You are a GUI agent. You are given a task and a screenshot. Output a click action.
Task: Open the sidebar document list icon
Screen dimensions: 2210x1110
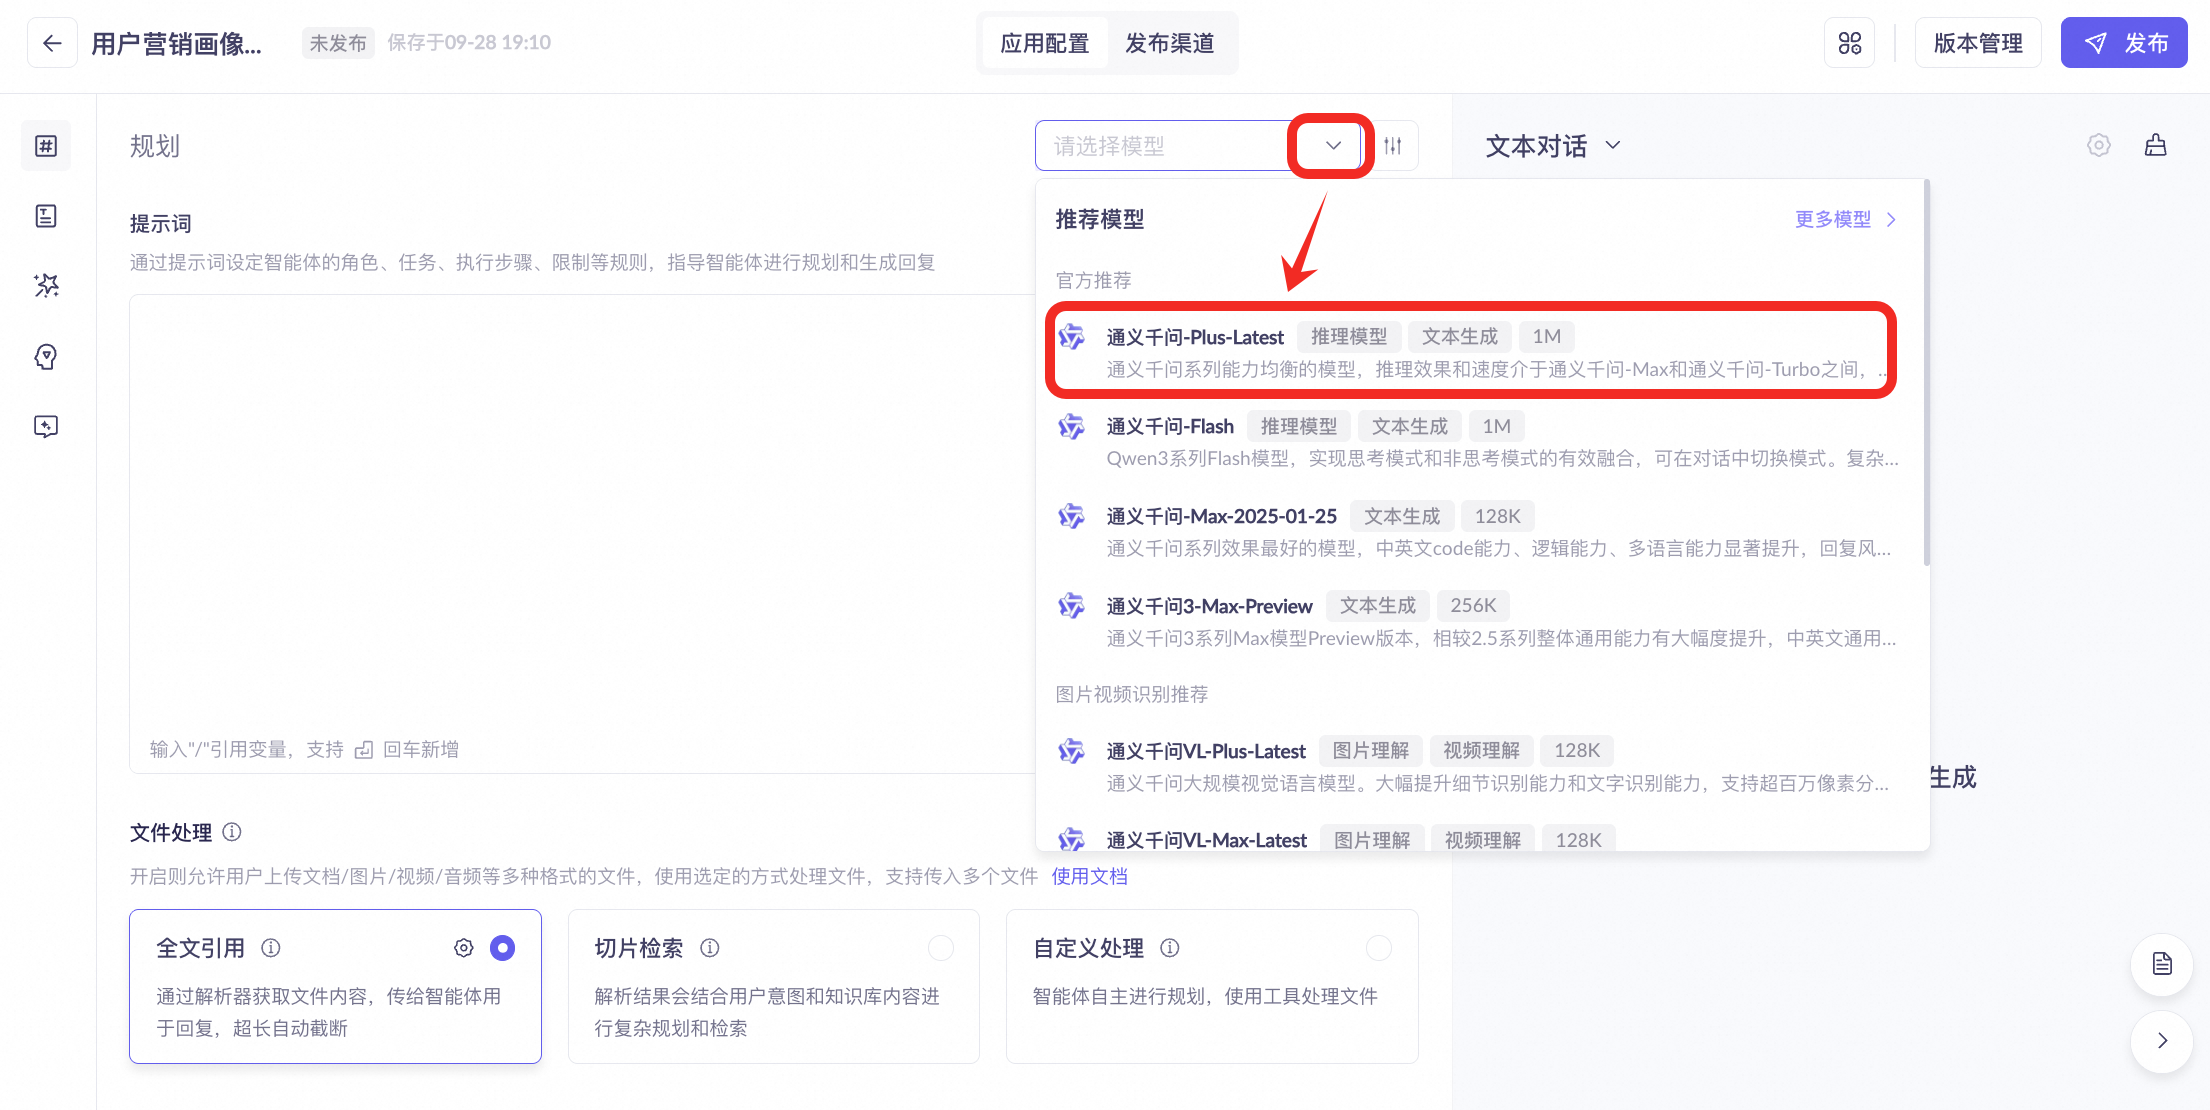click(x=46, y=216)
